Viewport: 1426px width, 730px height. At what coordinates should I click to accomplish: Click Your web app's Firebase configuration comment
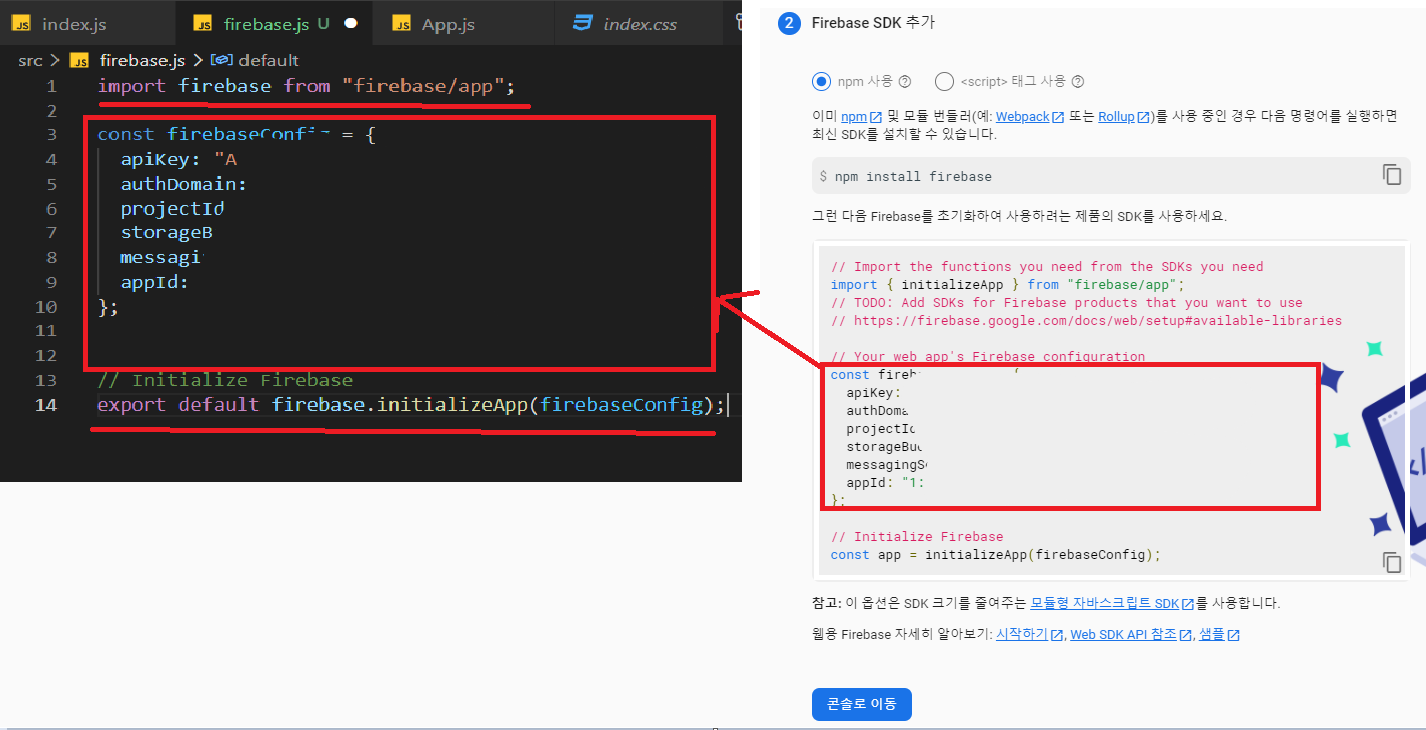click(x=988, y=356)
